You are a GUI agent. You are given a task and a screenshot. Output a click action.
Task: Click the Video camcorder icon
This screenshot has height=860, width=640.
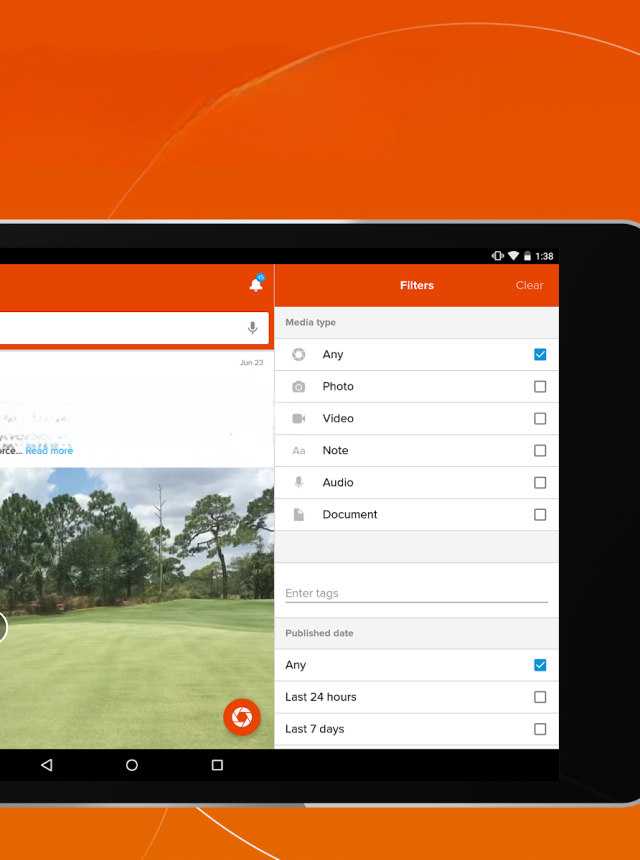tap(298, 418)
